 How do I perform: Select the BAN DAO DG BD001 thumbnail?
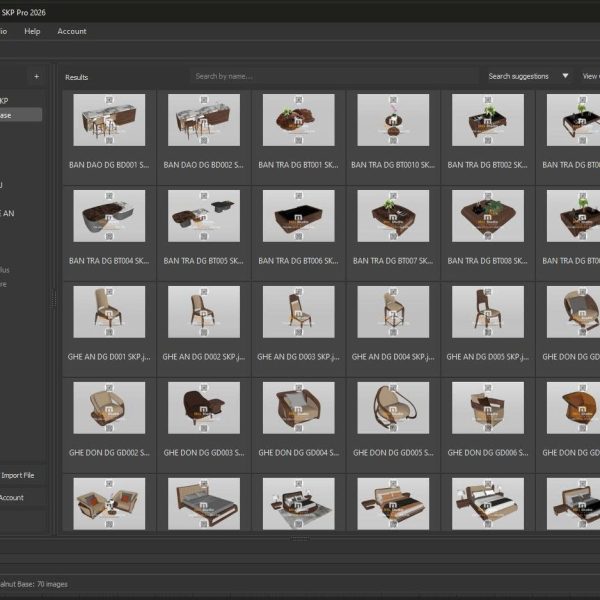point(109,120)
